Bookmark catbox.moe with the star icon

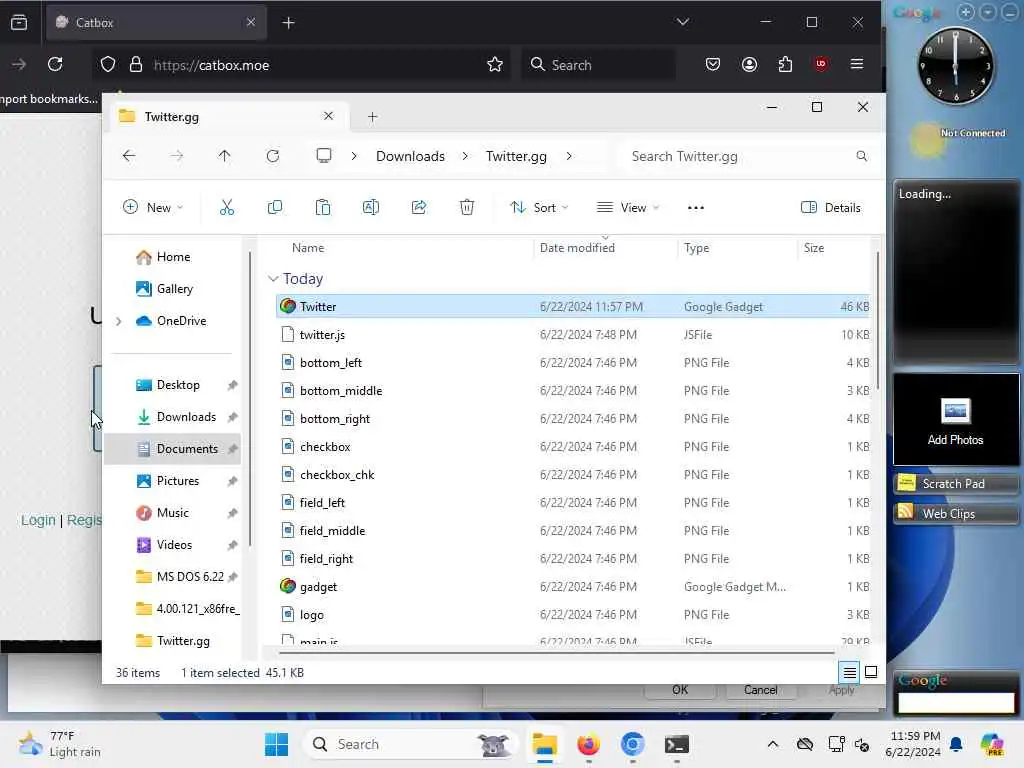click(495, 64)
